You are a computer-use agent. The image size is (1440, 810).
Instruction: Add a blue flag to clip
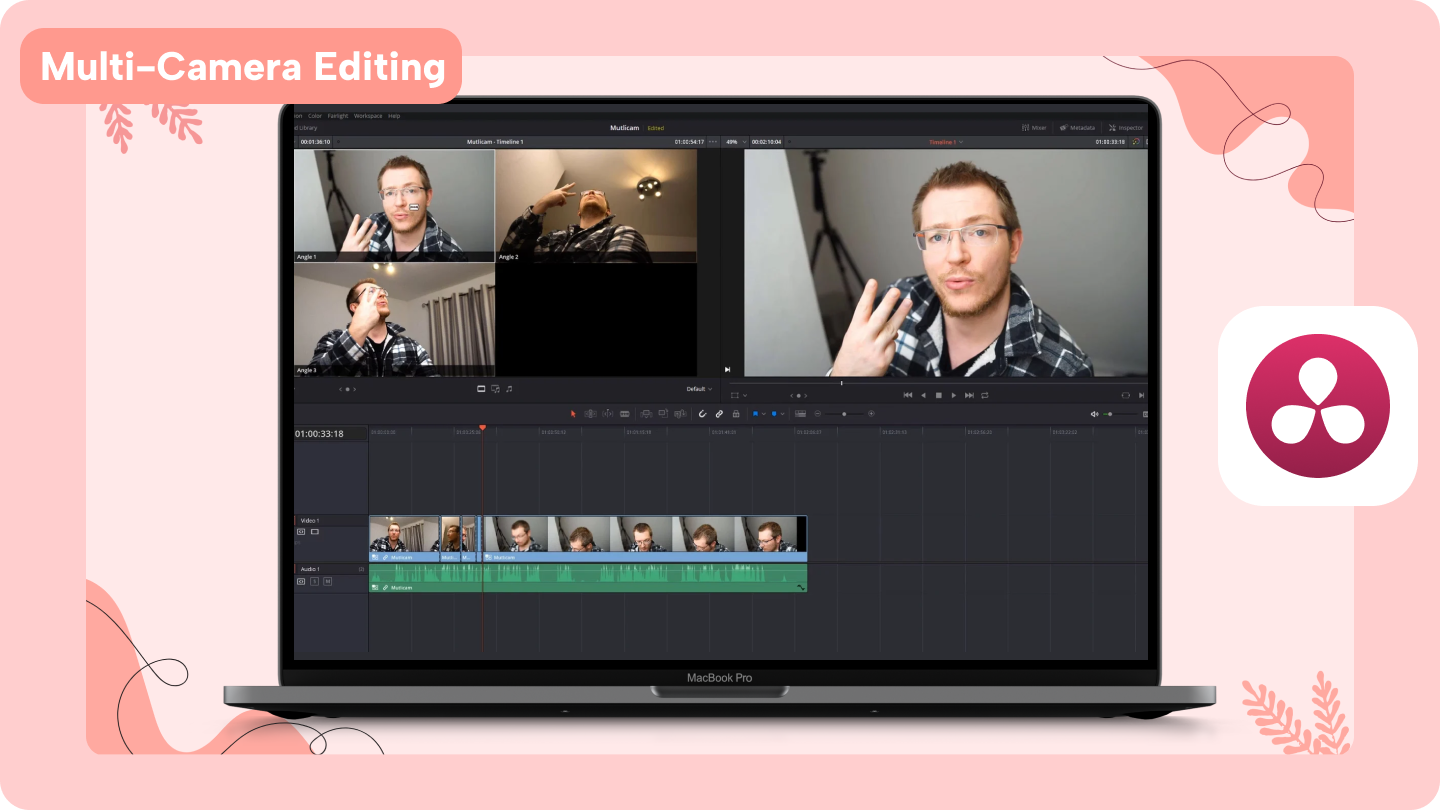point(755,413)
